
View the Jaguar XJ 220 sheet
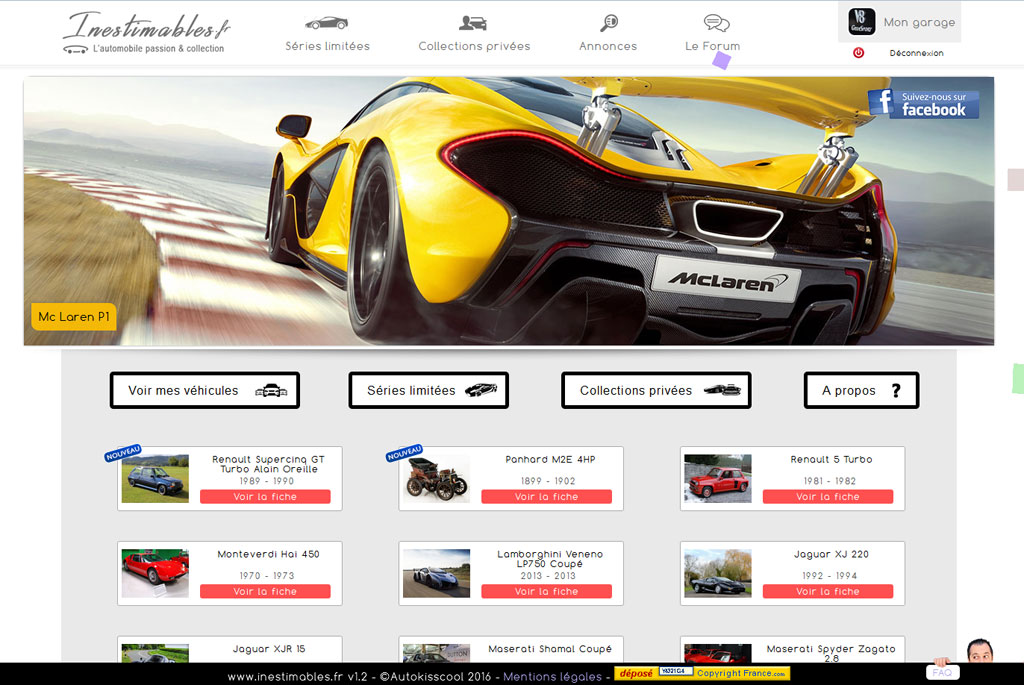point(828,592)
